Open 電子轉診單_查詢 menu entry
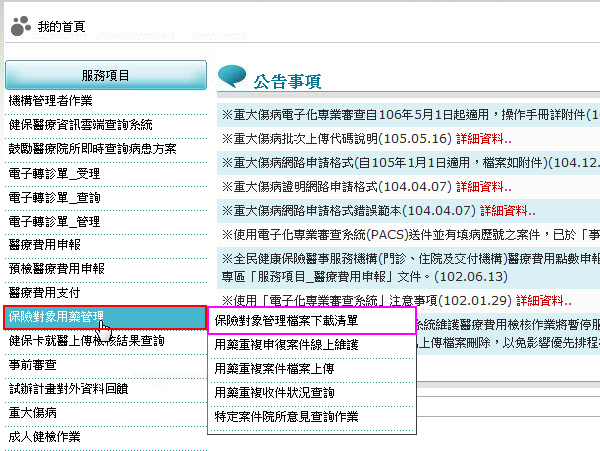The width and height of the screenshot is (600, 451). (x=54, y=197)
